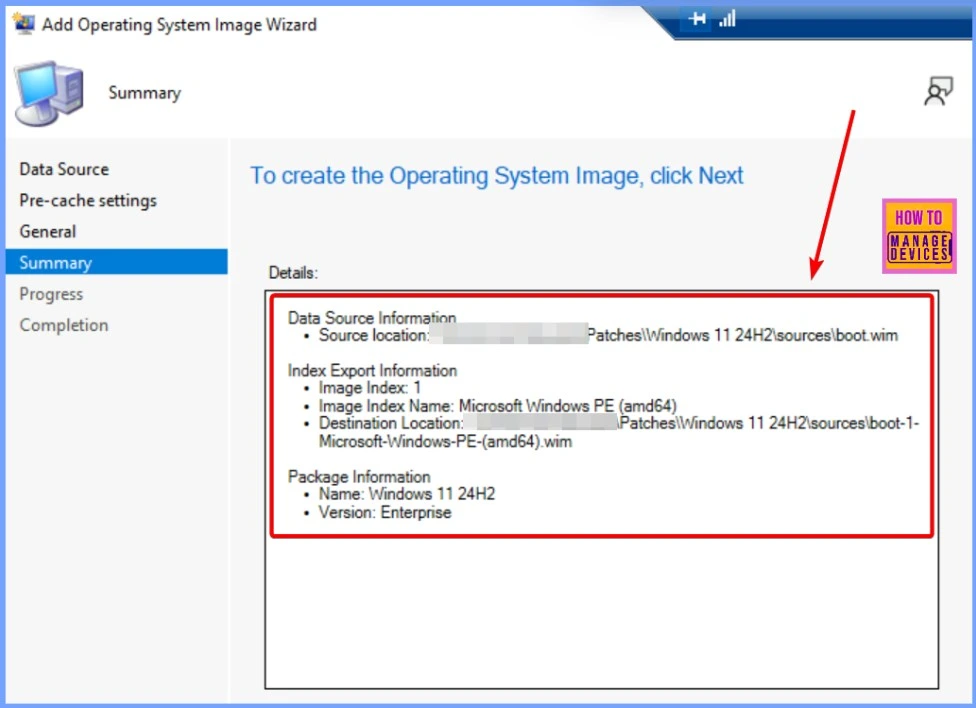Screen dimensions: 976x708
Task: Click the Package Information heading
Action: pyautogui.click(x=359, y=477)
